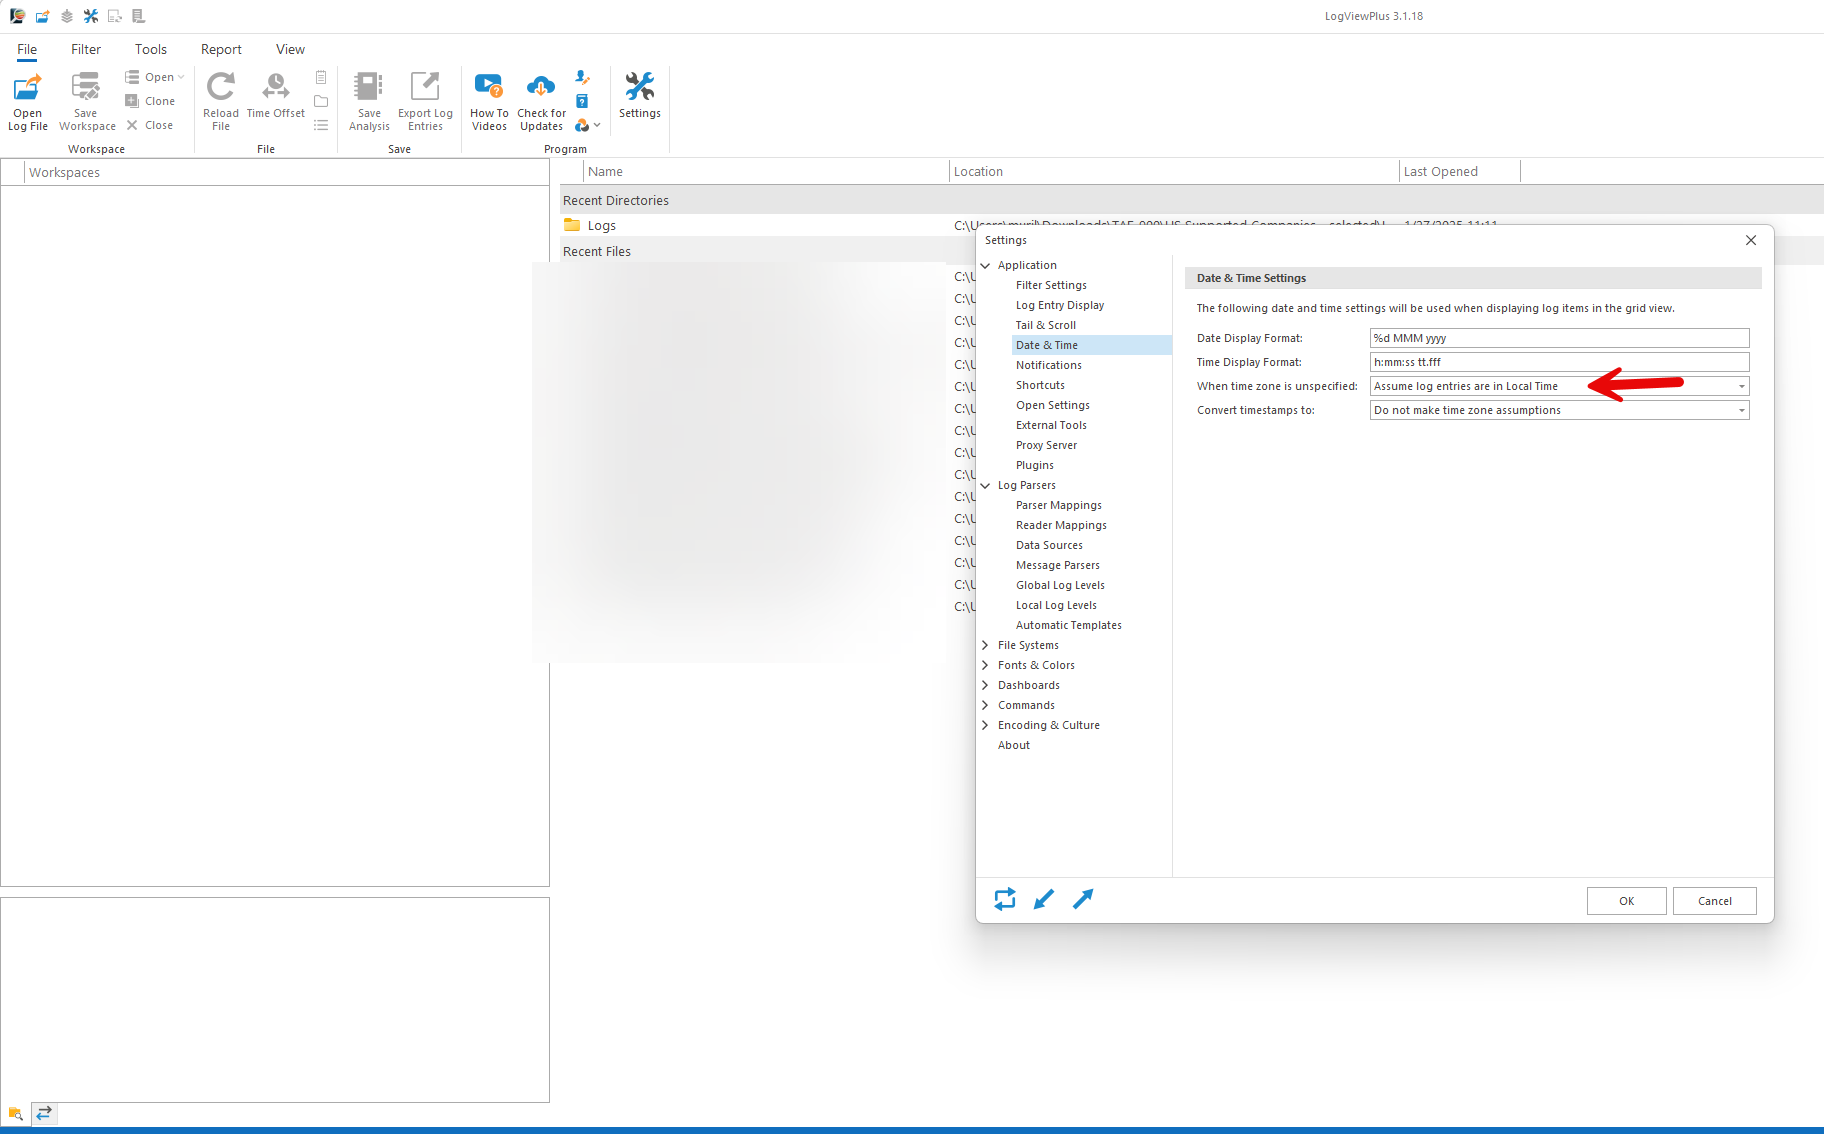This screenshot has width=1824, height=1134.
Task: Click the Save Workspace ribbon icon
Action: [x=86, y=88]
